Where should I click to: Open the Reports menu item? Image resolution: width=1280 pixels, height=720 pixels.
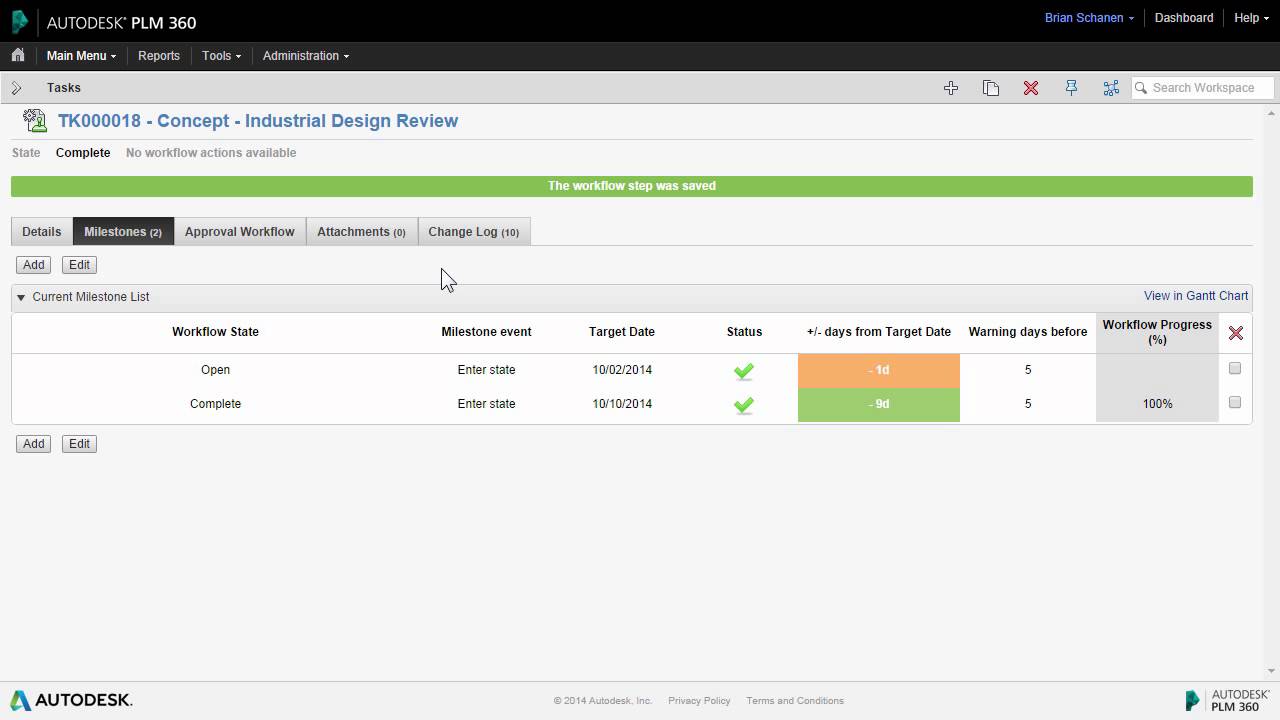[x=159, y=56]
